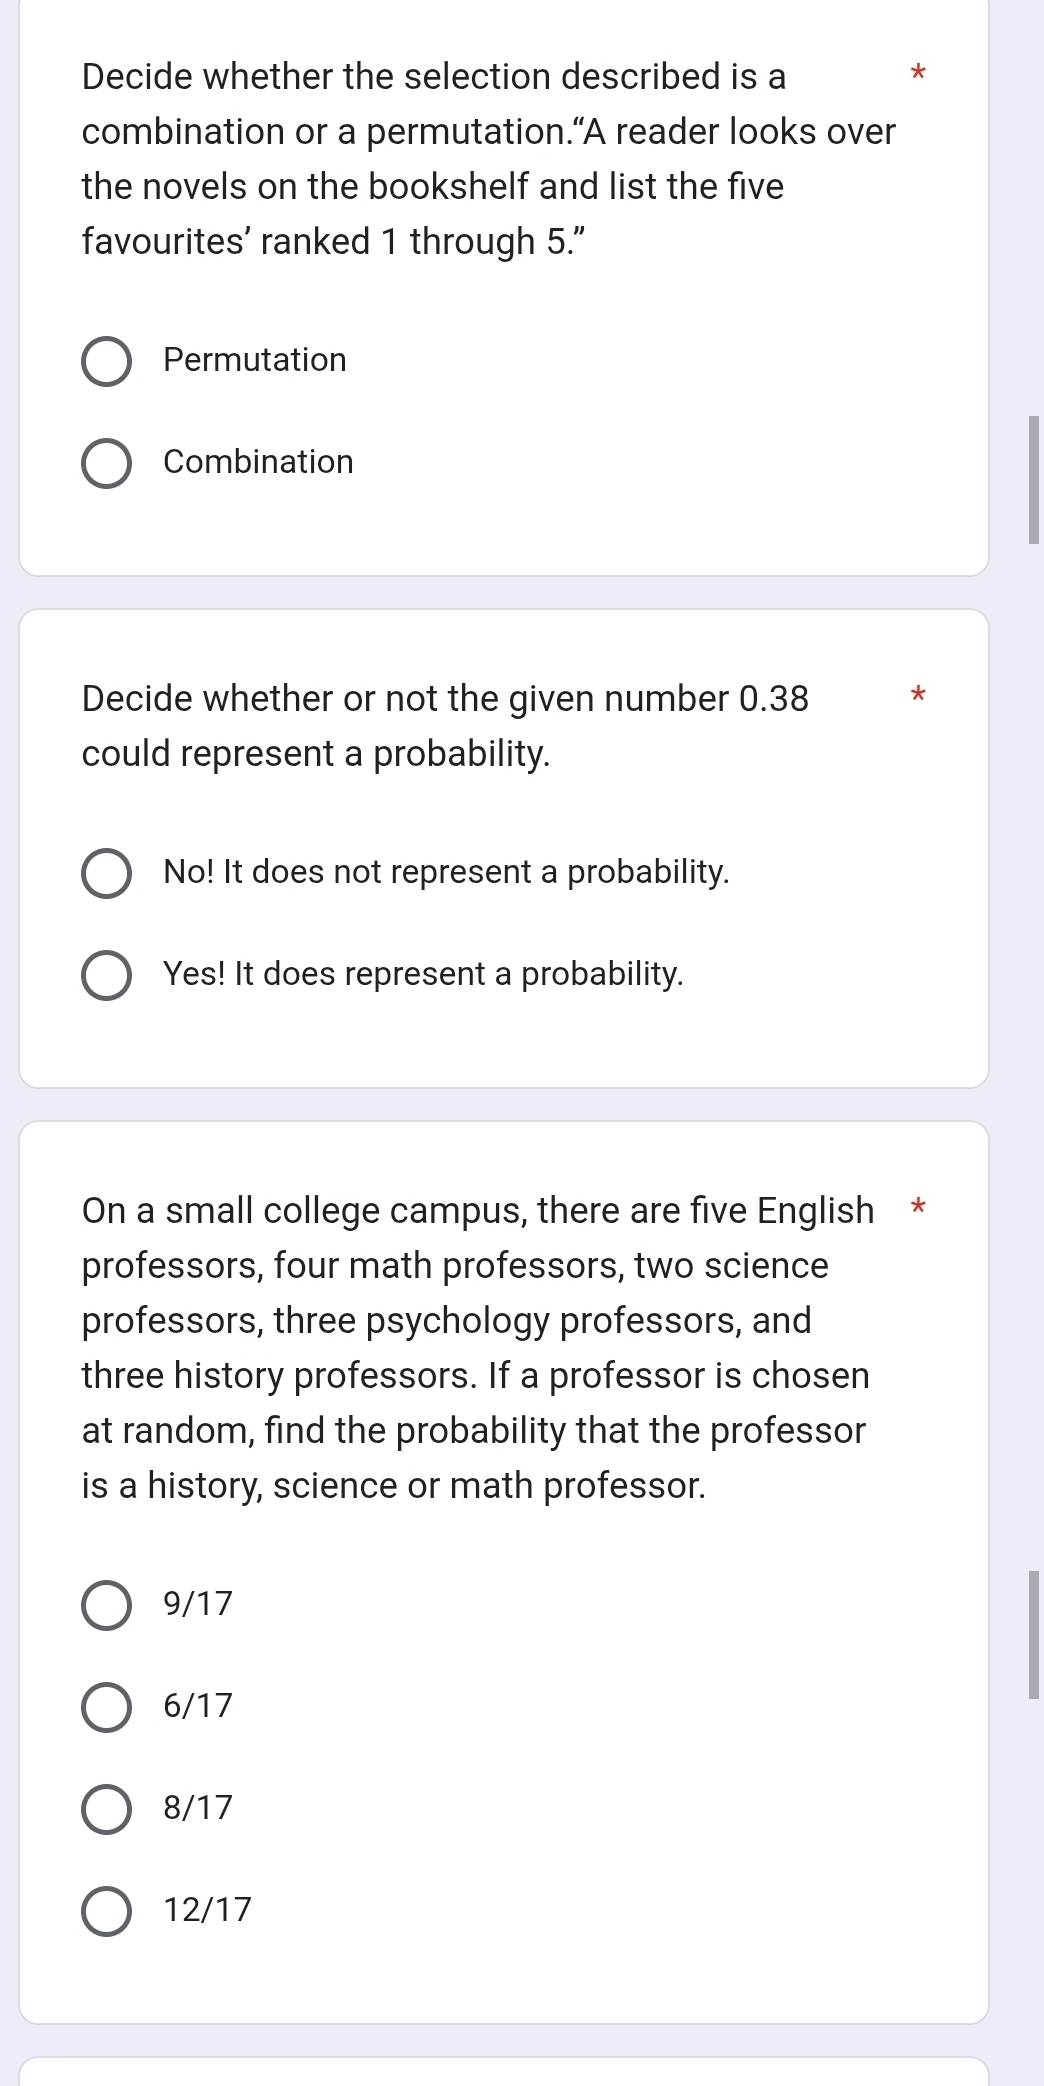Click the Permutation option label
The height and width of the screenshot is (2086, 1044).
tap(255, 360)
